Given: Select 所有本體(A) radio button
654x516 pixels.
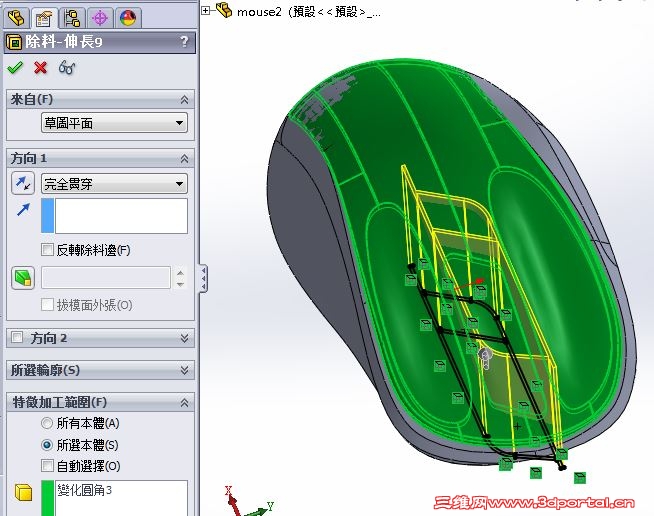Looking at the screenshot, I should 47,423.
